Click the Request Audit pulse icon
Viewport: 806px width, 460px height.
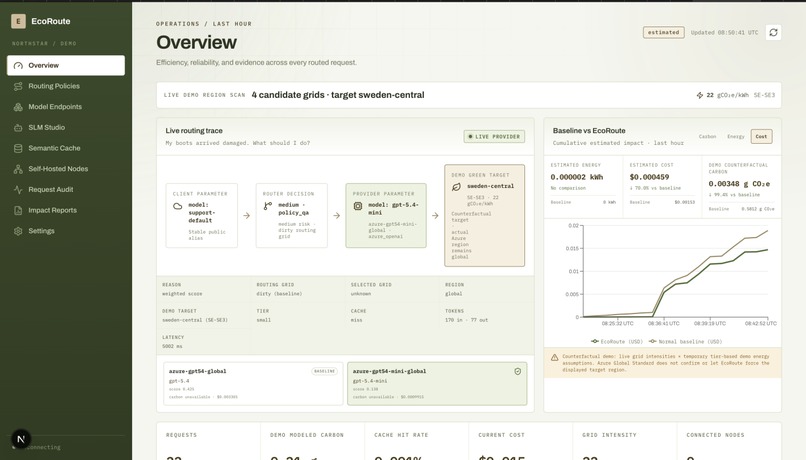click(x=18, y=189)
